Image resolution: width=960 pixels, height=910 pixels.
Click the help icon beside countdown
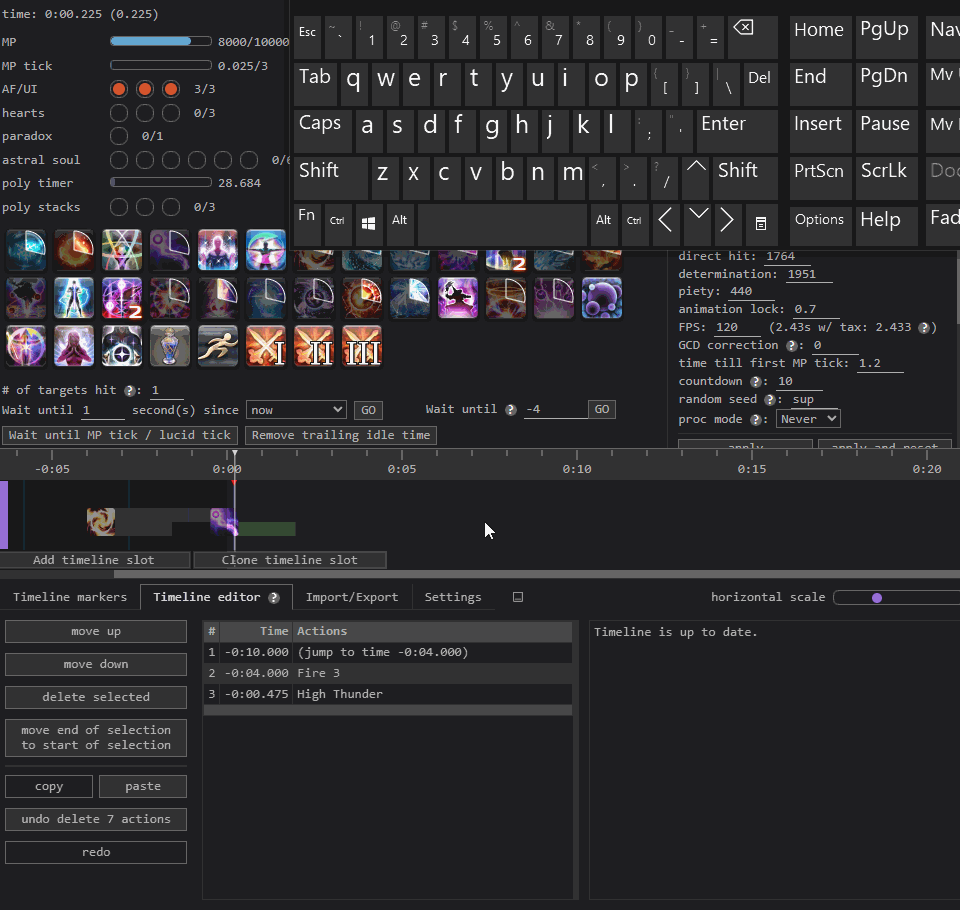tap(756, 382)
